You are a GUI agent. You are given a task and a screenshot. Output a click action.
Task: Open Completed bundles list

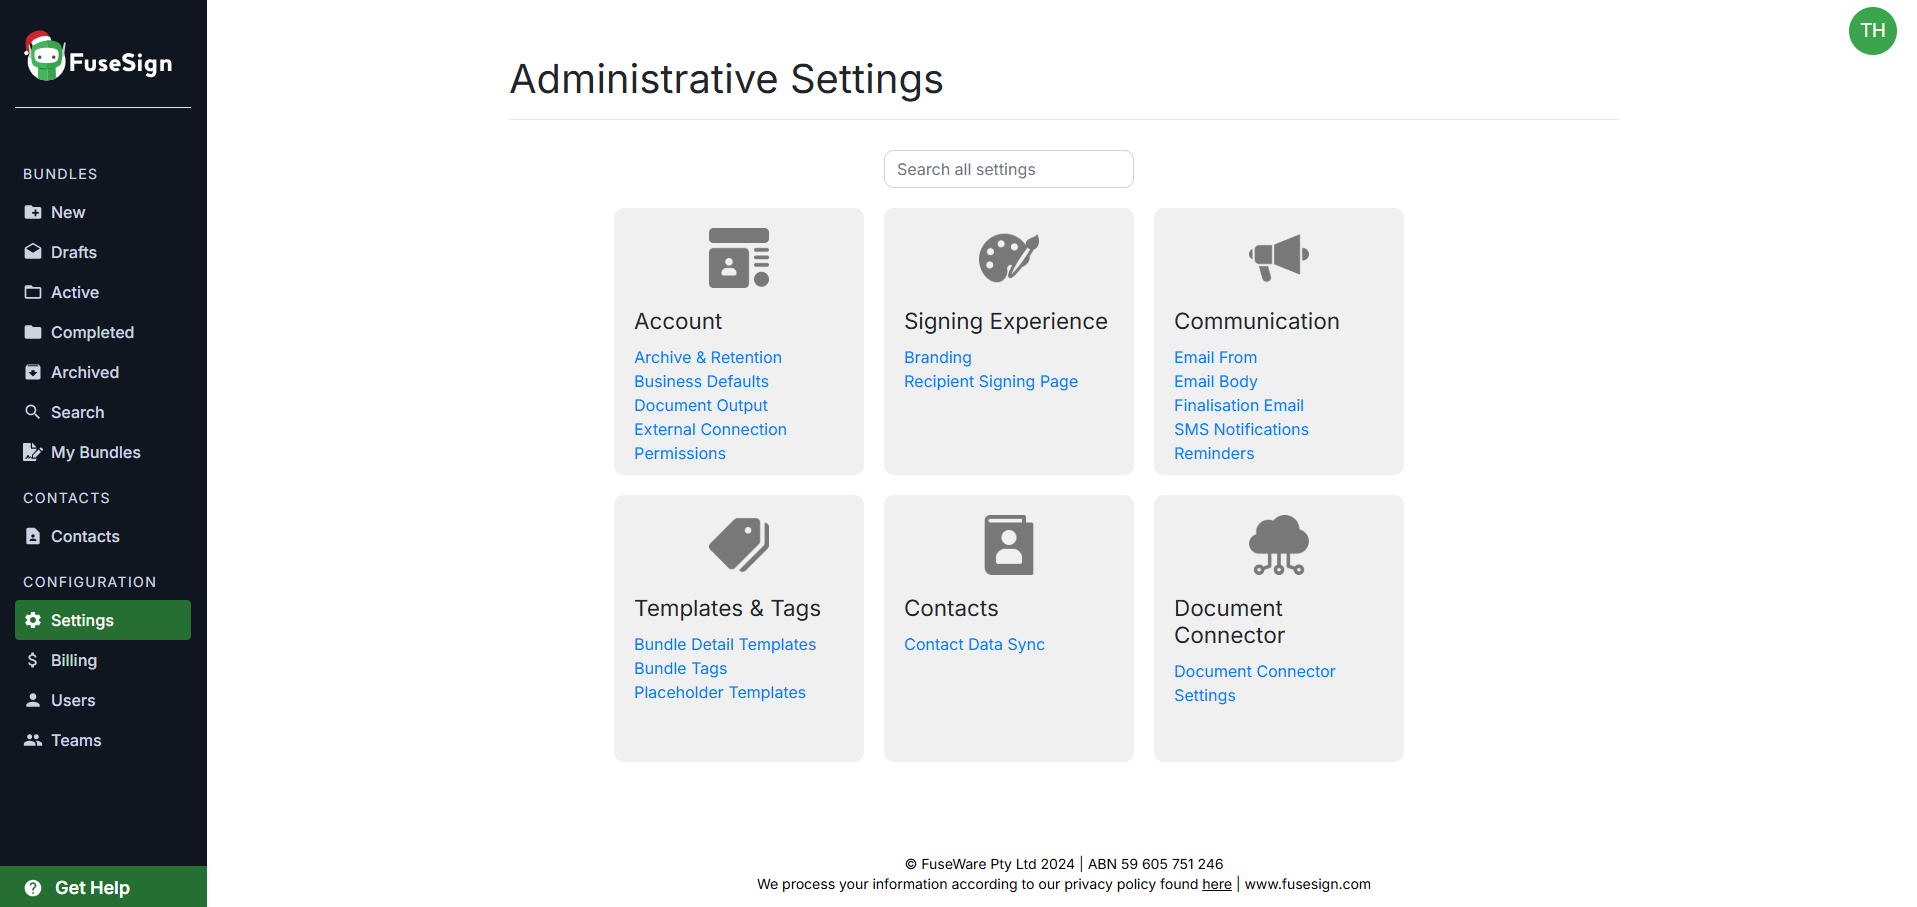pyautogui.click(x=103, y=332)
